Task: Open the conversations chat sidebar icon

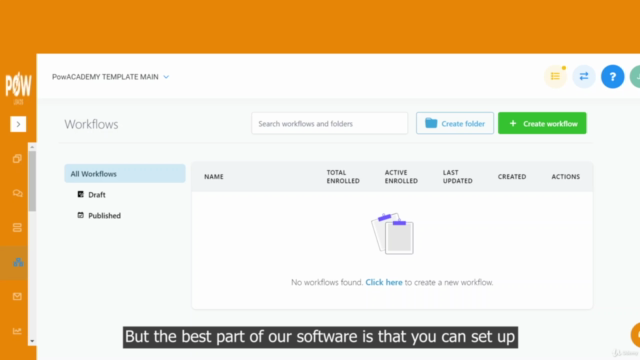Action: click(17, 193)
